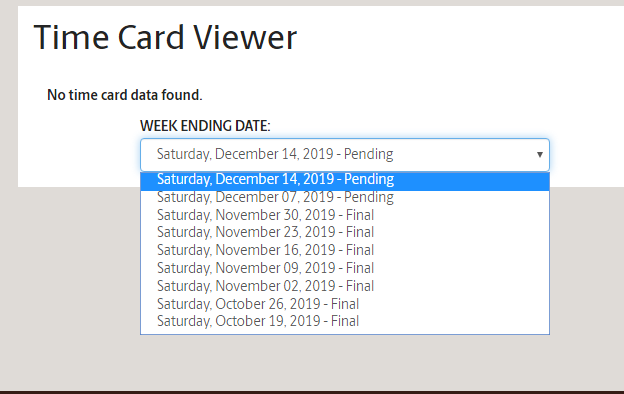This screenshot has width=624, height=394.
Task: Click the dark footer bar at page bottom
Action: tap(312, 392)
